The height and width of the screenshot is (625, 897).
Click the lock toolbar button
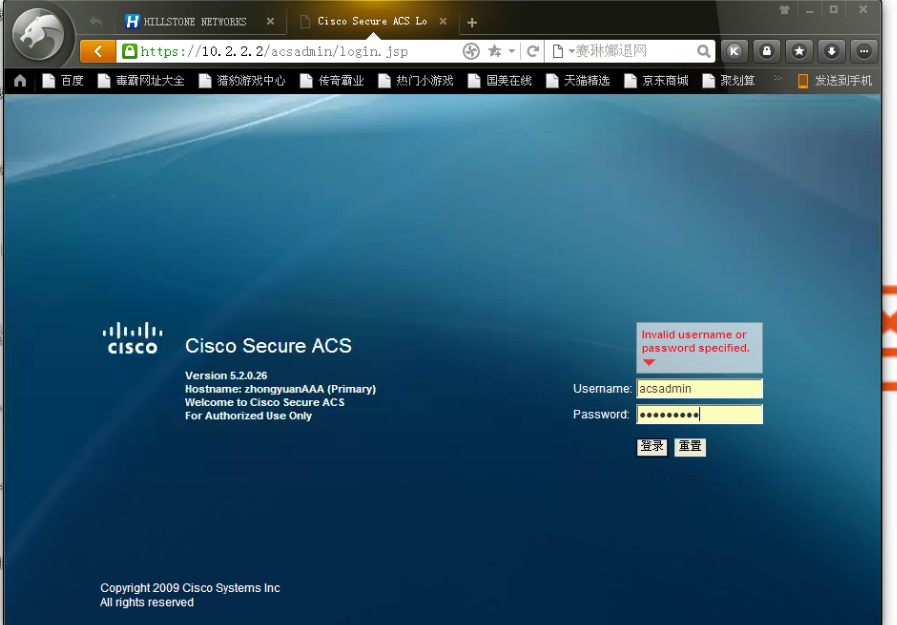767,51
